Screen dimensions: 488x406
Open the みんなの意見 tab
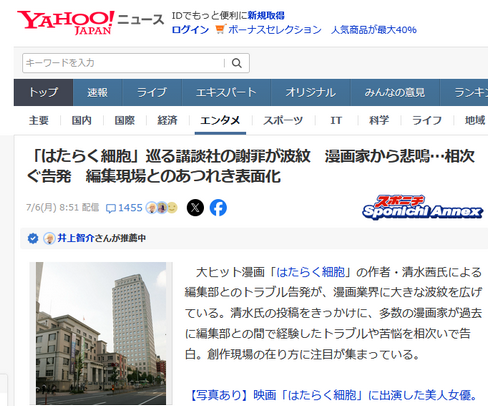click(395, 92)
